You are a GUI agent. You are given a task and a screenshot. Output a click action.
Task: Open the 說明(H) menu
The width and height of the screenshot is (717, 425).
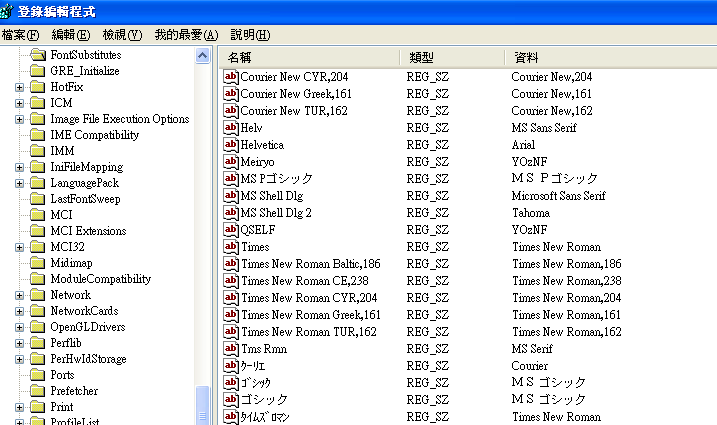250,35
